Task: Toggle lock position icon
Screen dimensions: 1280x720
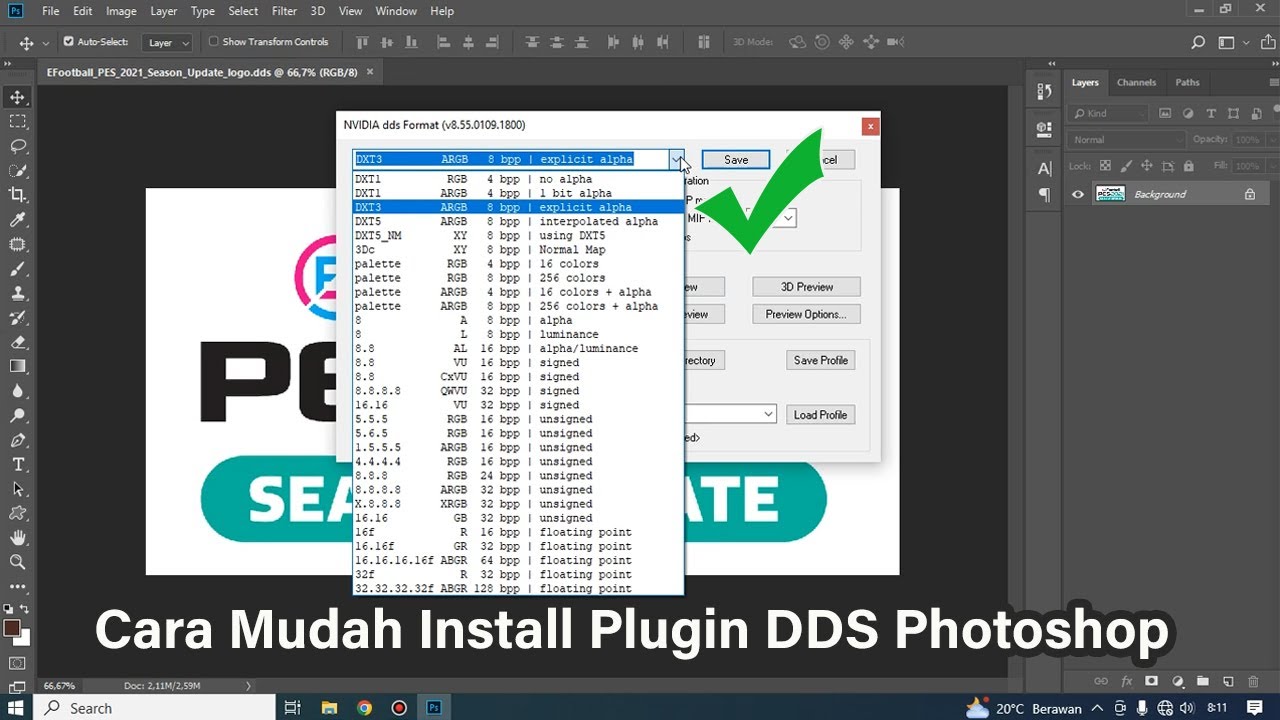Action: (1147, 166)
